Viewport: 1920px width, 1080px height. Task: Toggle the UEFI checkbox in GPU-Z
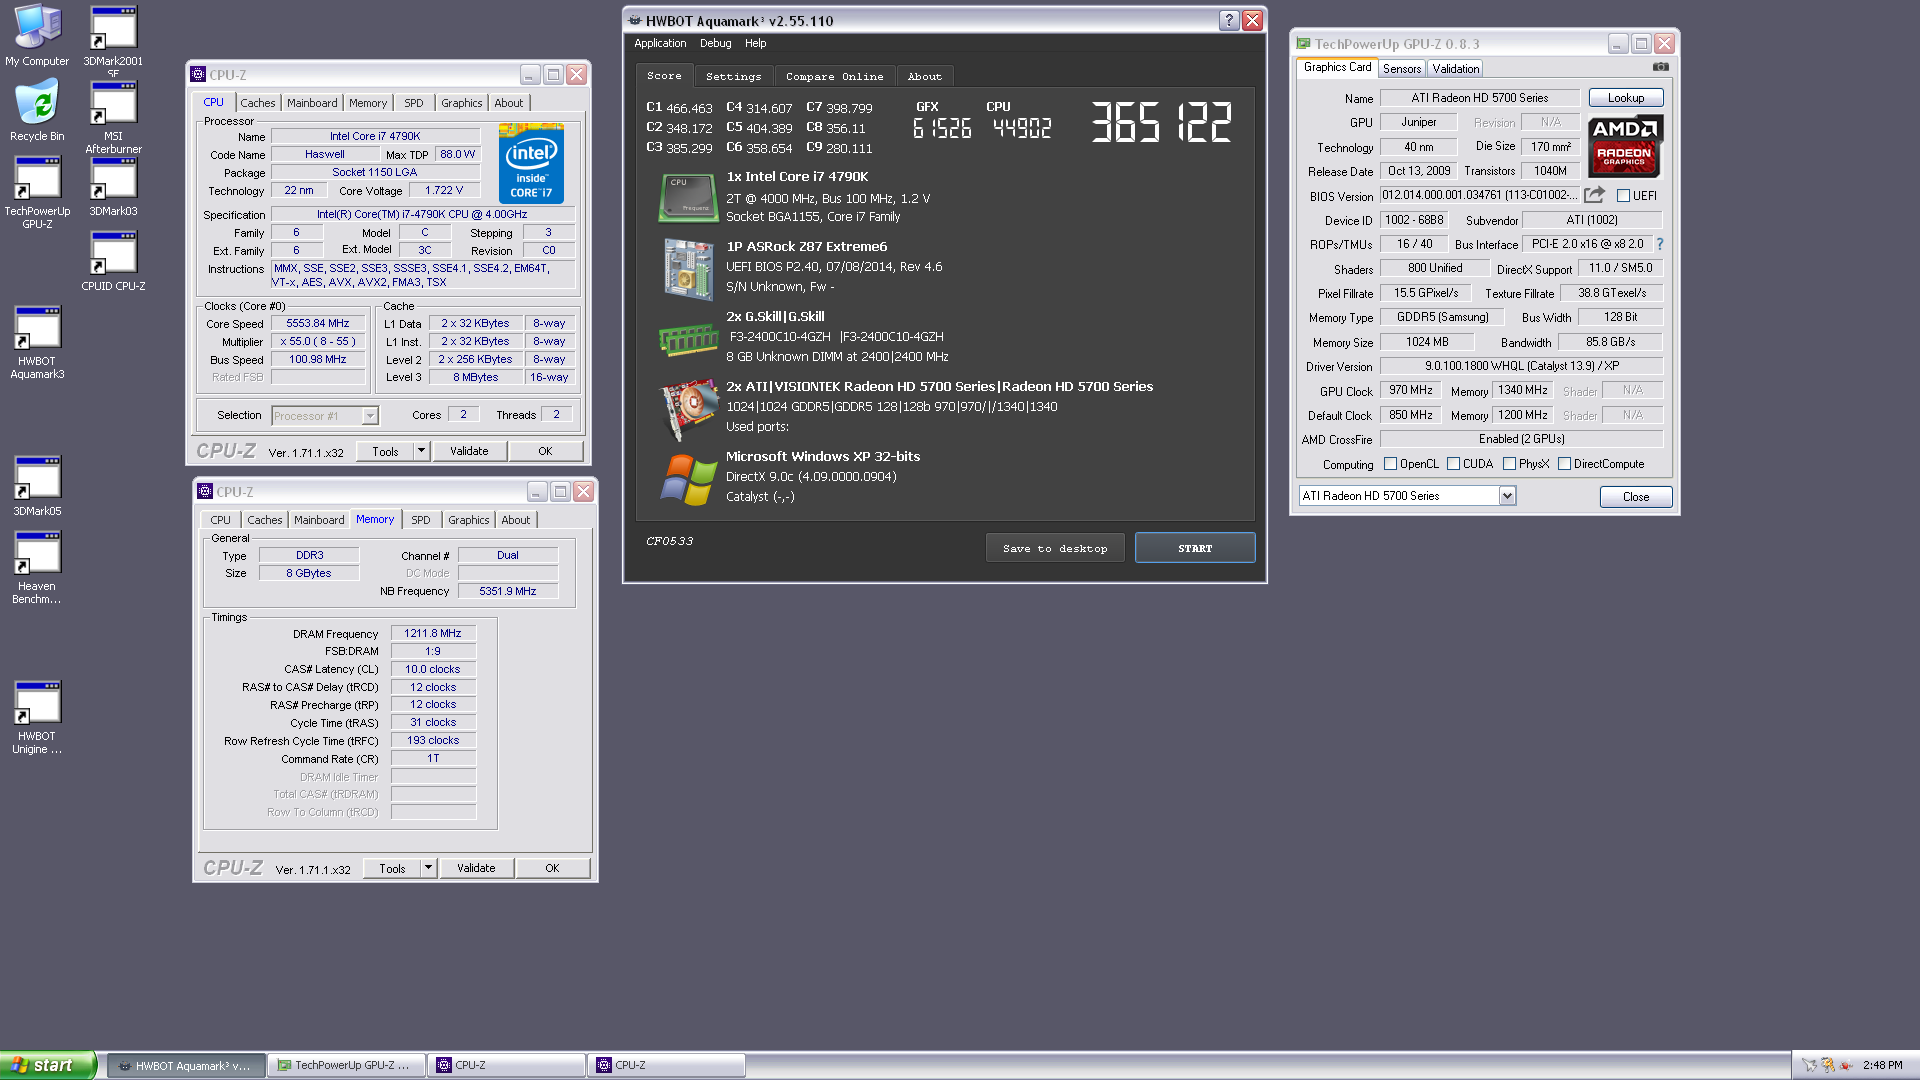(x=1623, y=196)
